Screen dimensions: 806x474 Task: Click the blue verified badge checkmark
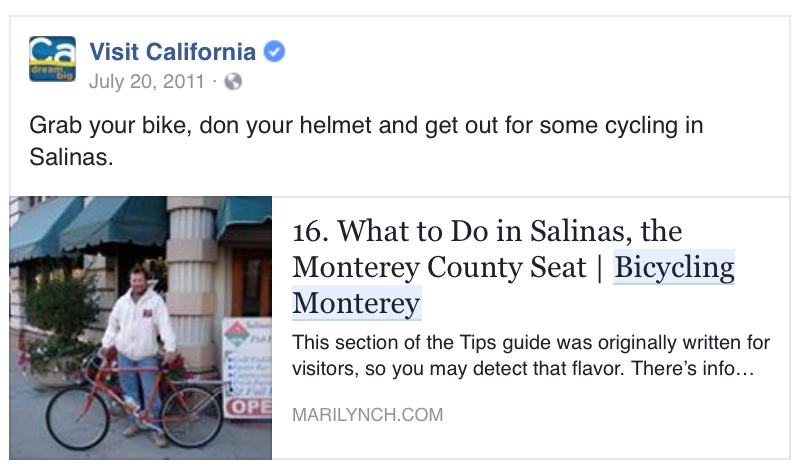(x=274, y=52)
